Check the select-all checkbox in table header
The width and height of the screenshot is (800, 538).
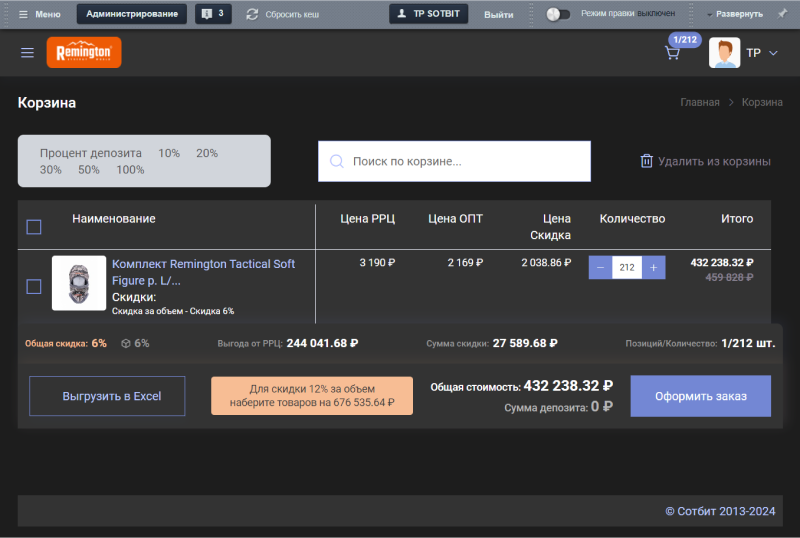(x=34, y=227)
